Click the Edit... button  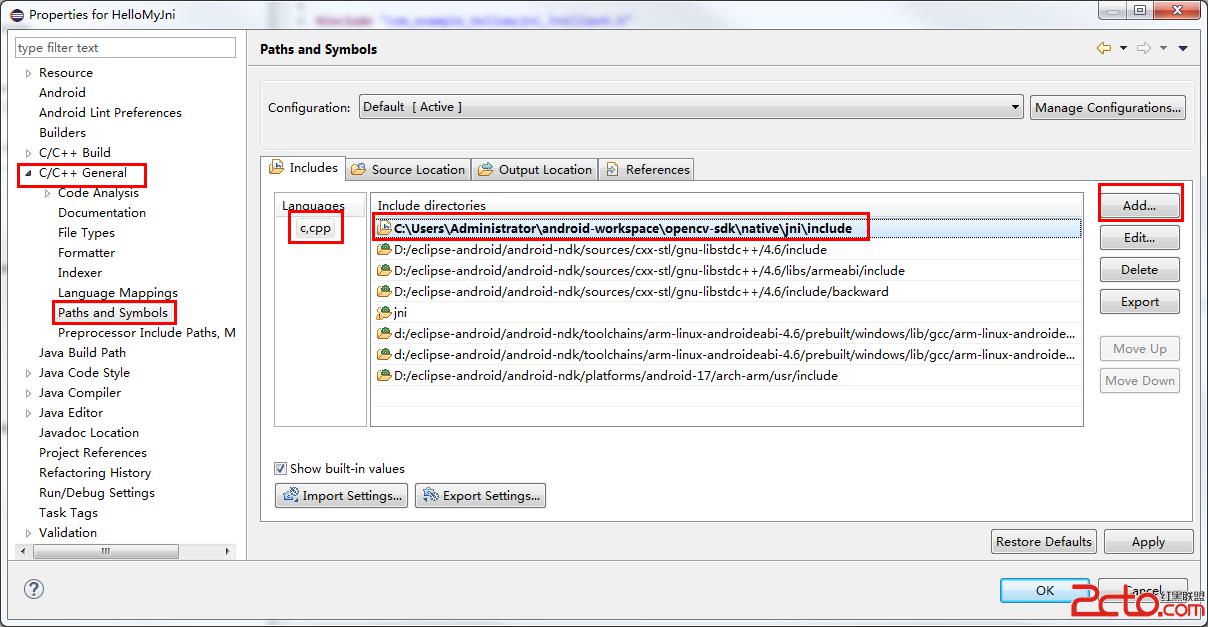pyautogui.click(x=1139, y=237)
